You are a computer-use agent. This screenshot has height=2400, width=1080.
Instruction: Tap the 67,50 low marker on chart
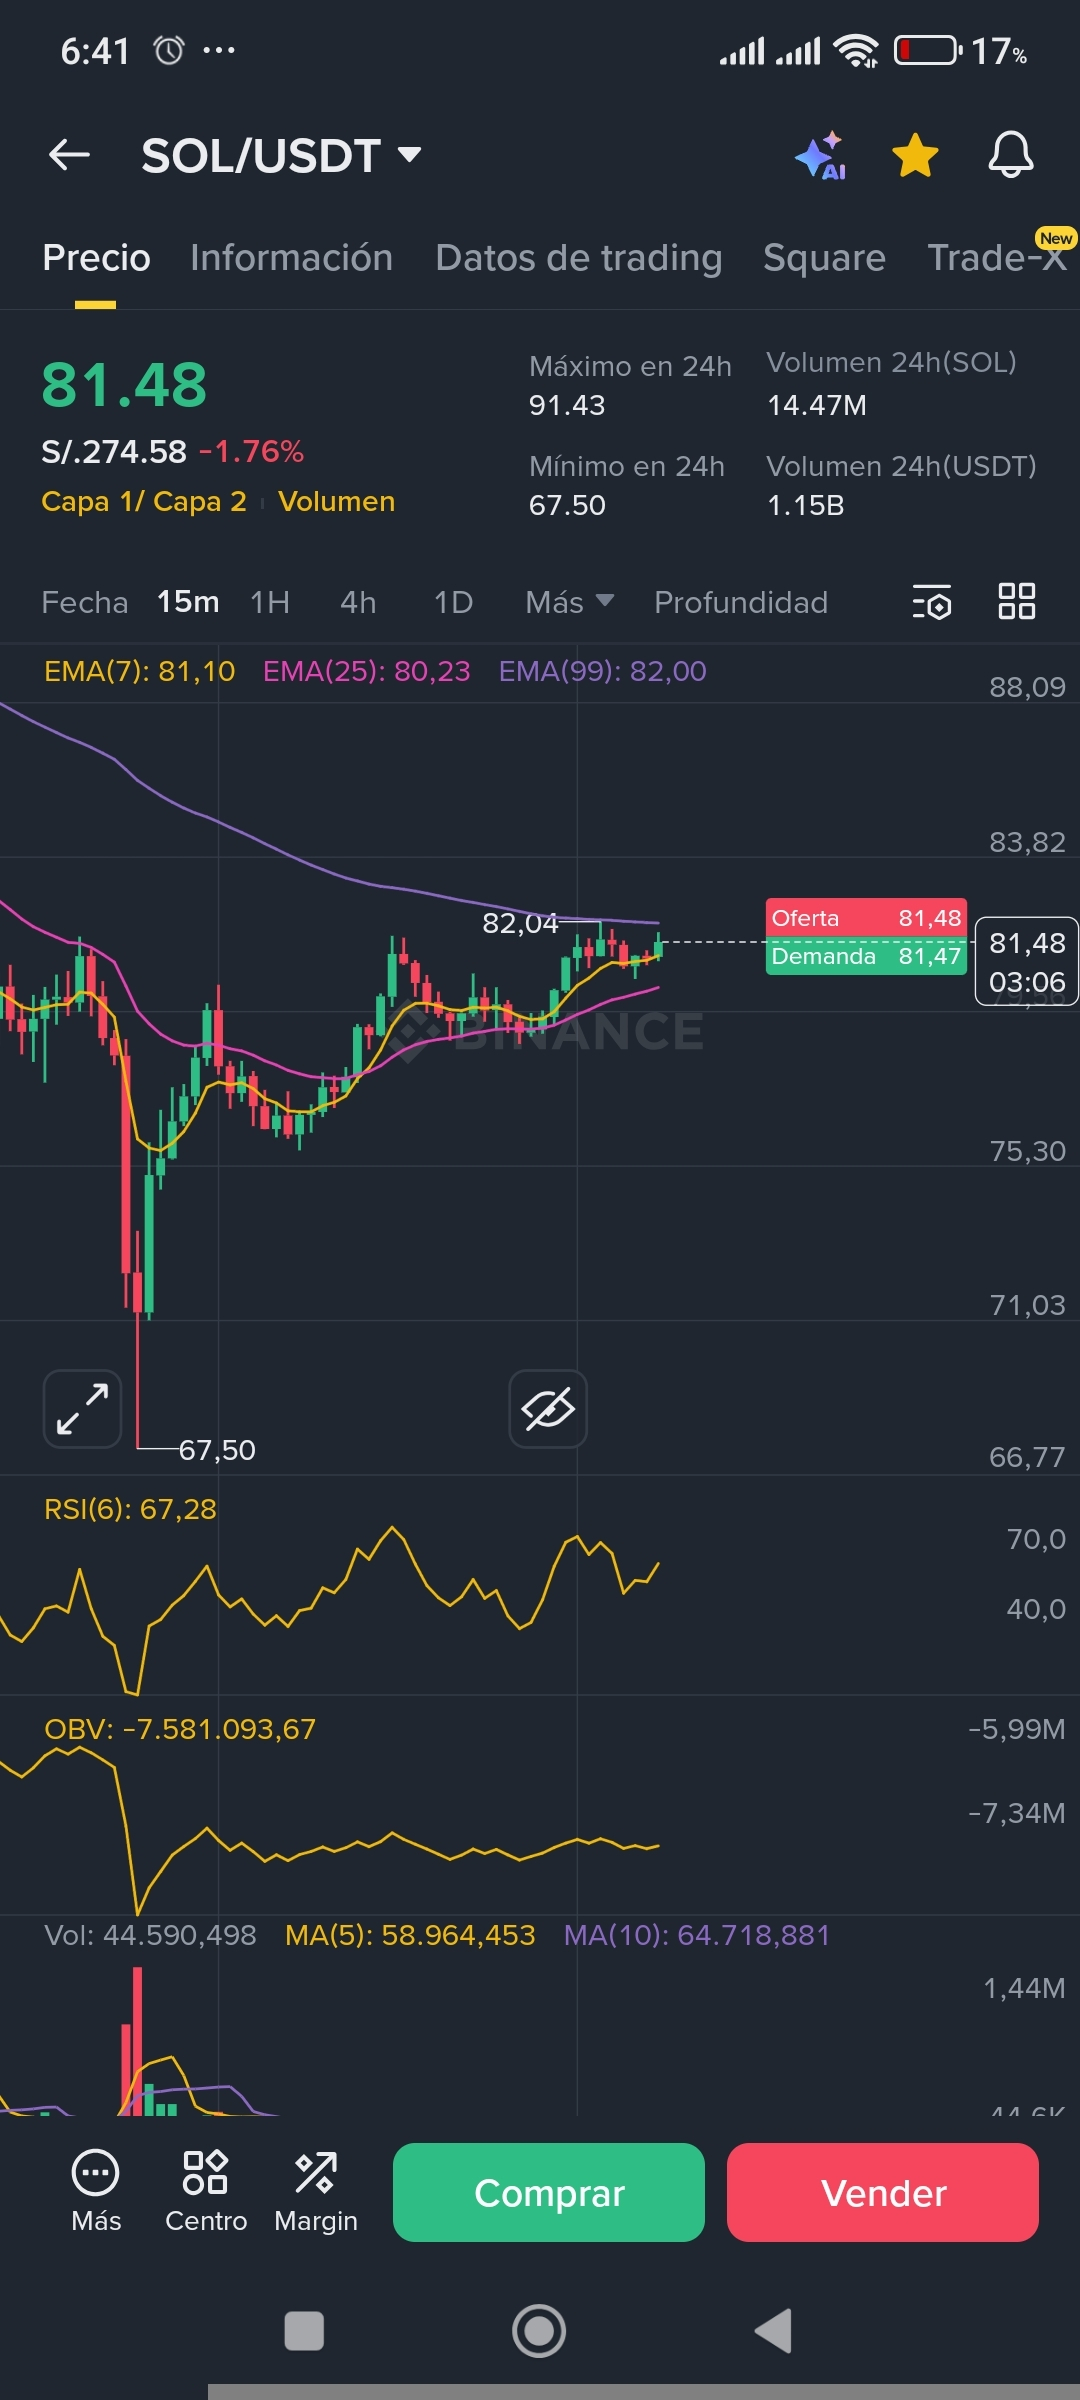point(217,1450)
